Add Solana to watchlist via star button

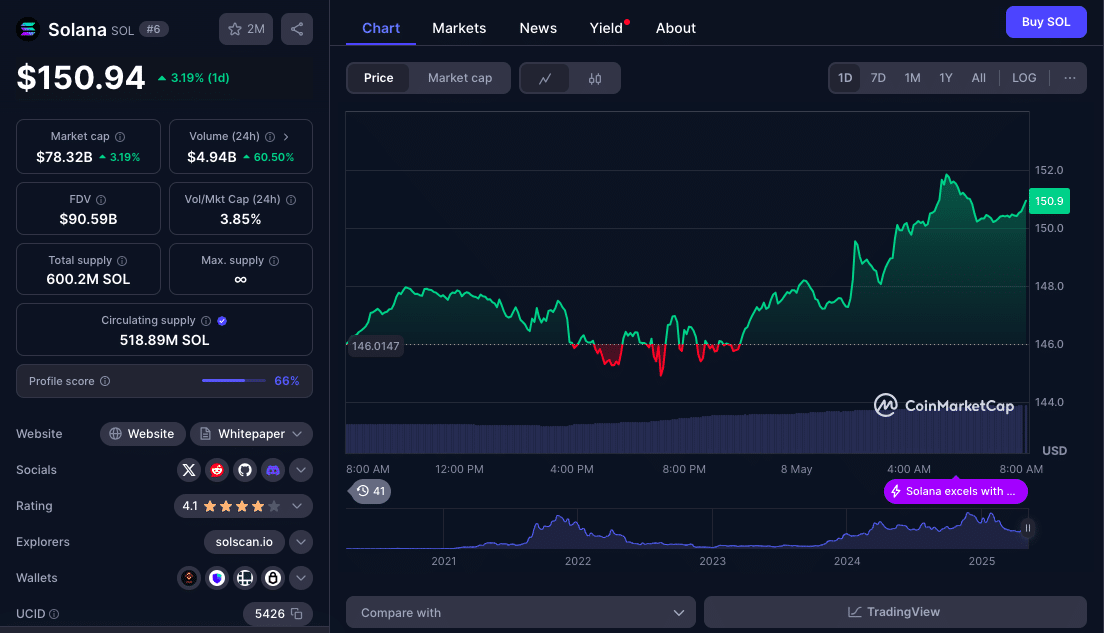(x=246, y=29)
